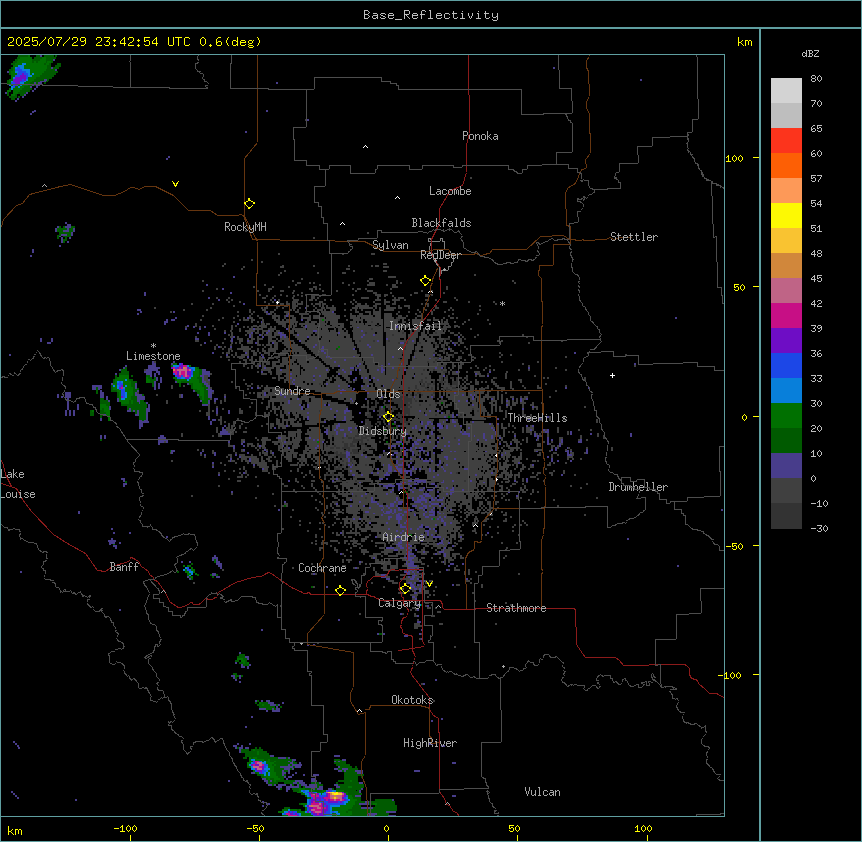The height and width of the screenshot is (842, 862).
Task: Click the strong storm cell east of Limestone
Action: [x=183, y=372]
